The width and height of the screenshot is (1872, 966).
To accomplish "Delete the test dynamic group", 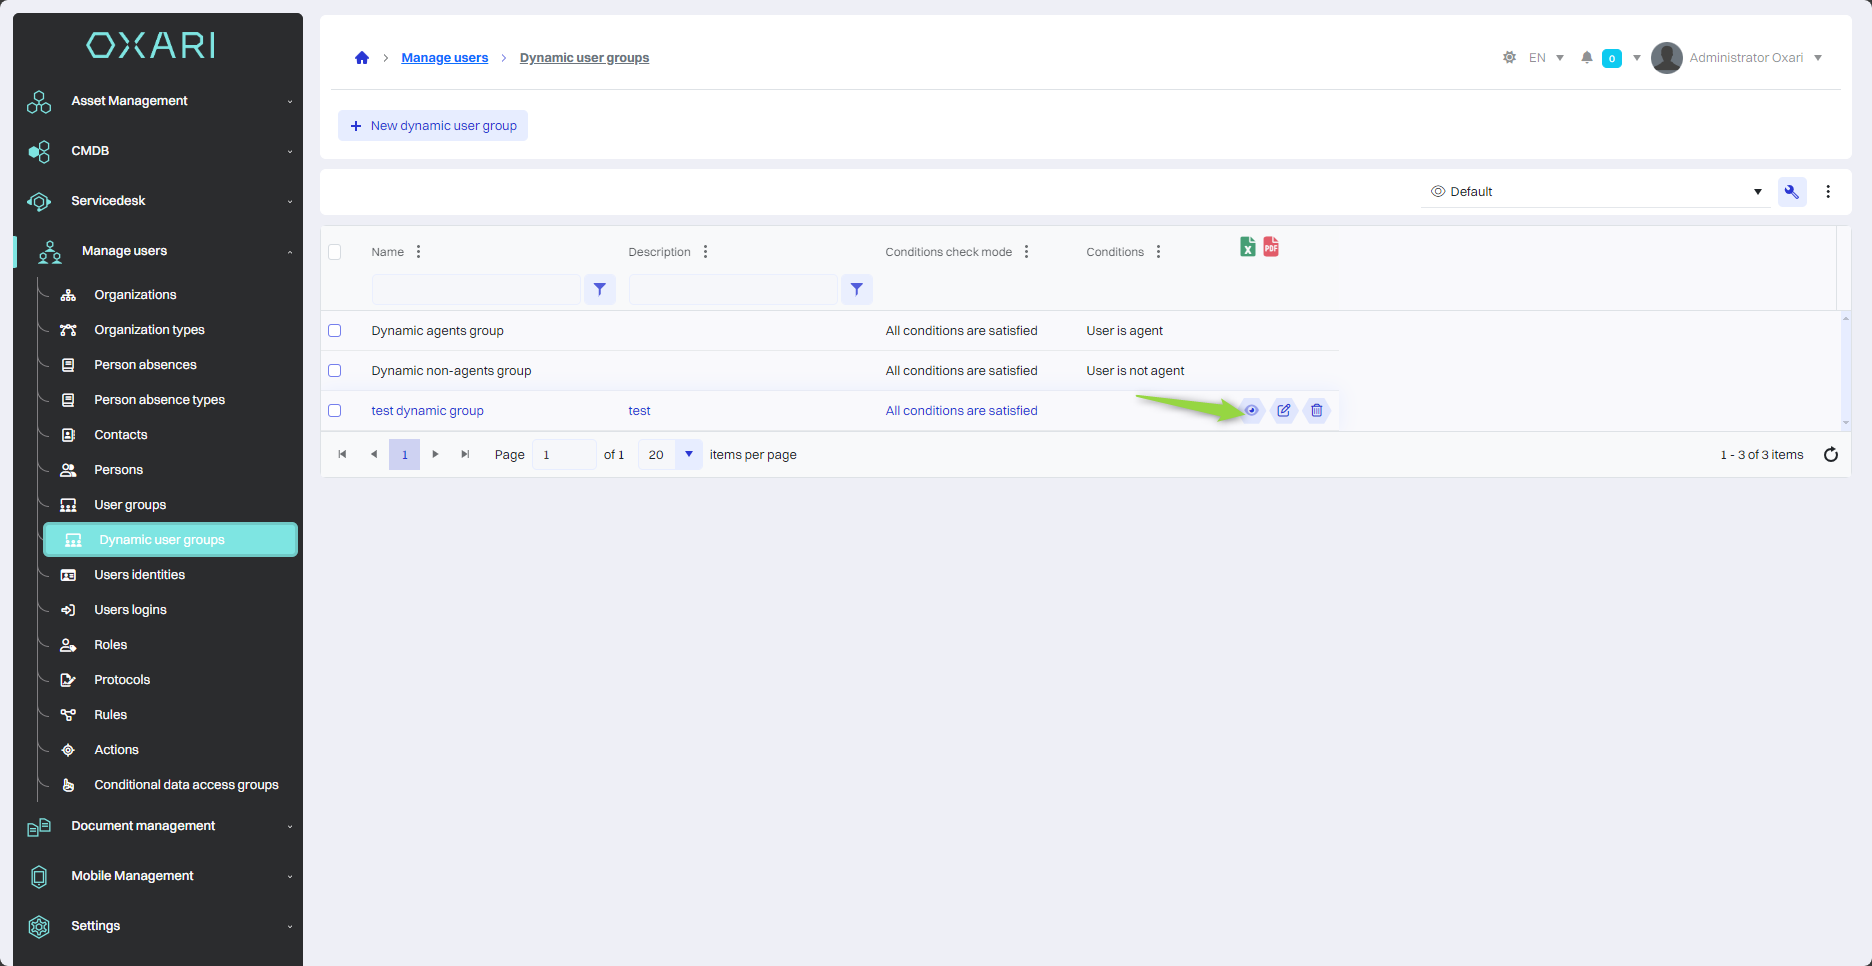I will [1317, 410].
